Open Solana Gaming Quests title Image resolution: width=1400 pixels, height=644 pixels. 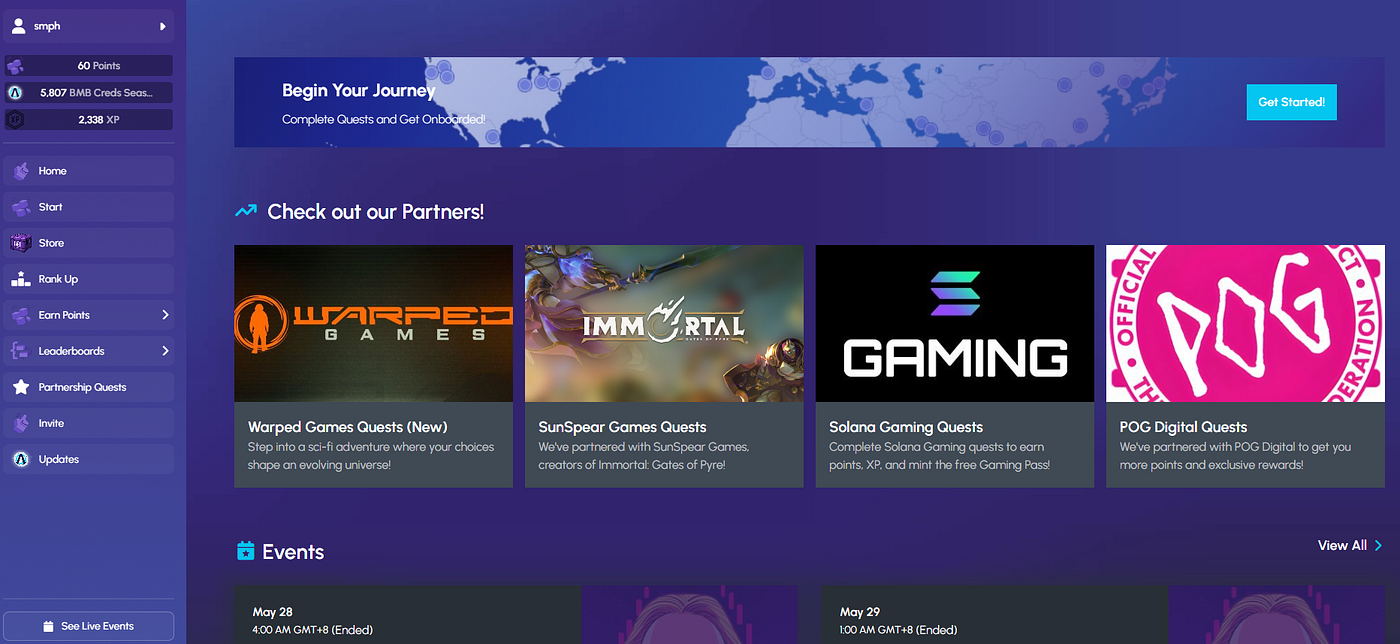906,427
